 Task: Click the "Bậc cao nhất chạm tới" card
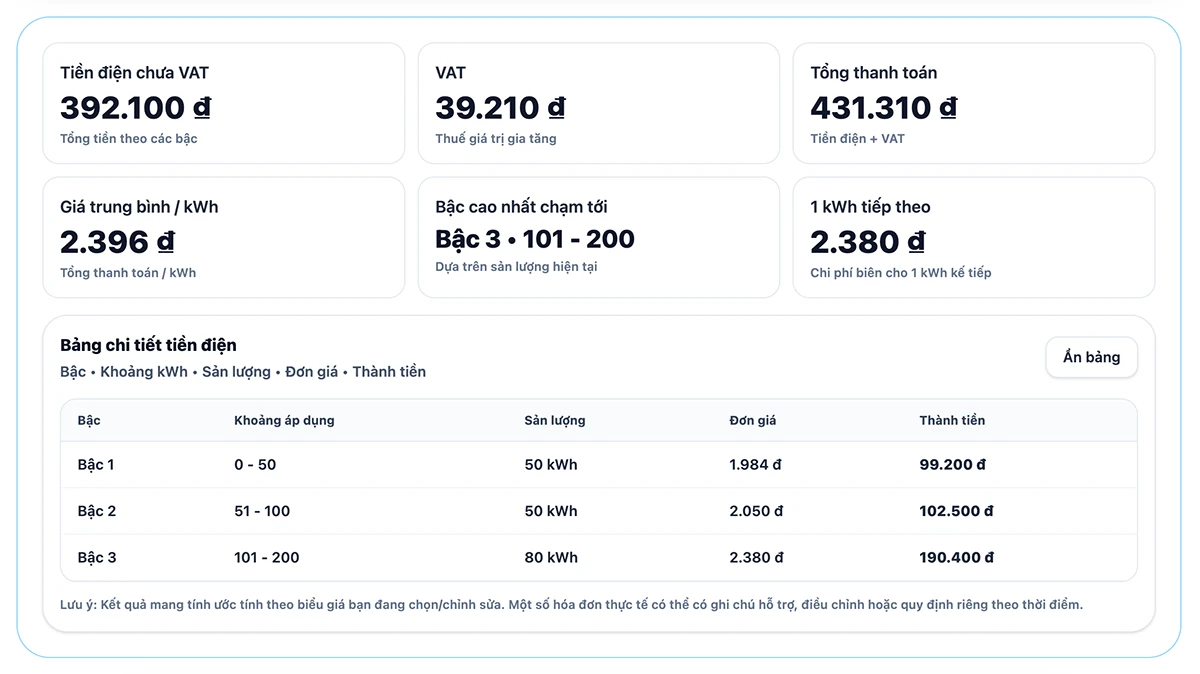coord(598,237)
